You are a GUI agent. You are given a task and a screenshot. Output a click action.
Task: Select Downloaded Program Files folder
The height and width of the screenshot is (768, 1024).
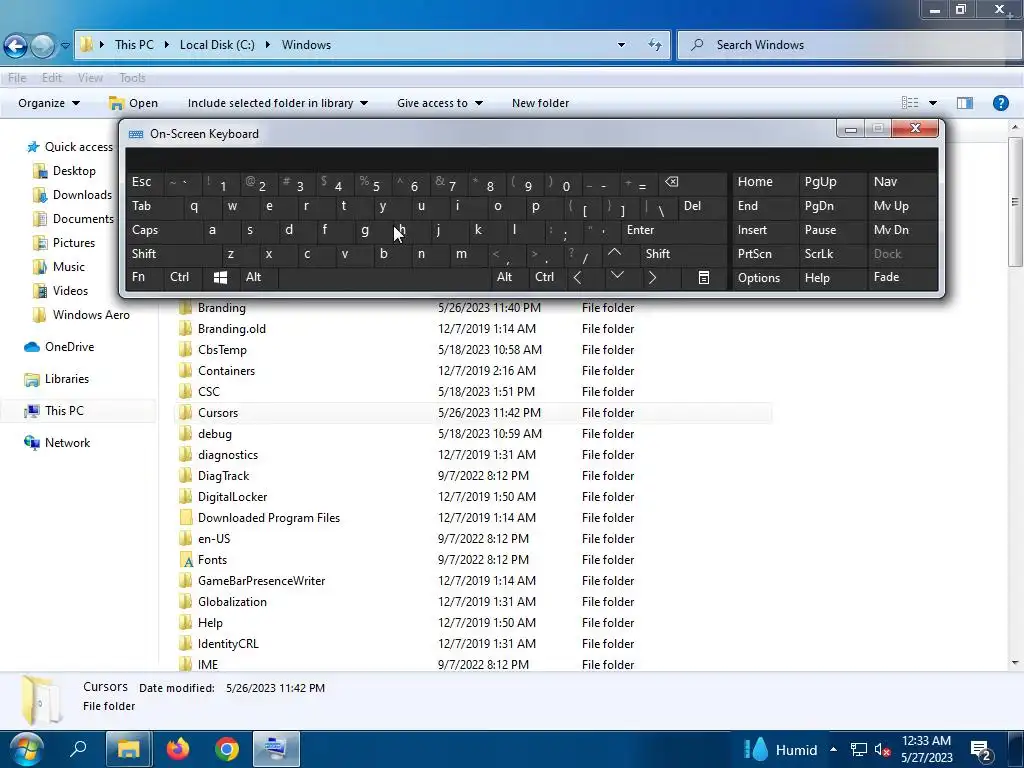[269, 518]
